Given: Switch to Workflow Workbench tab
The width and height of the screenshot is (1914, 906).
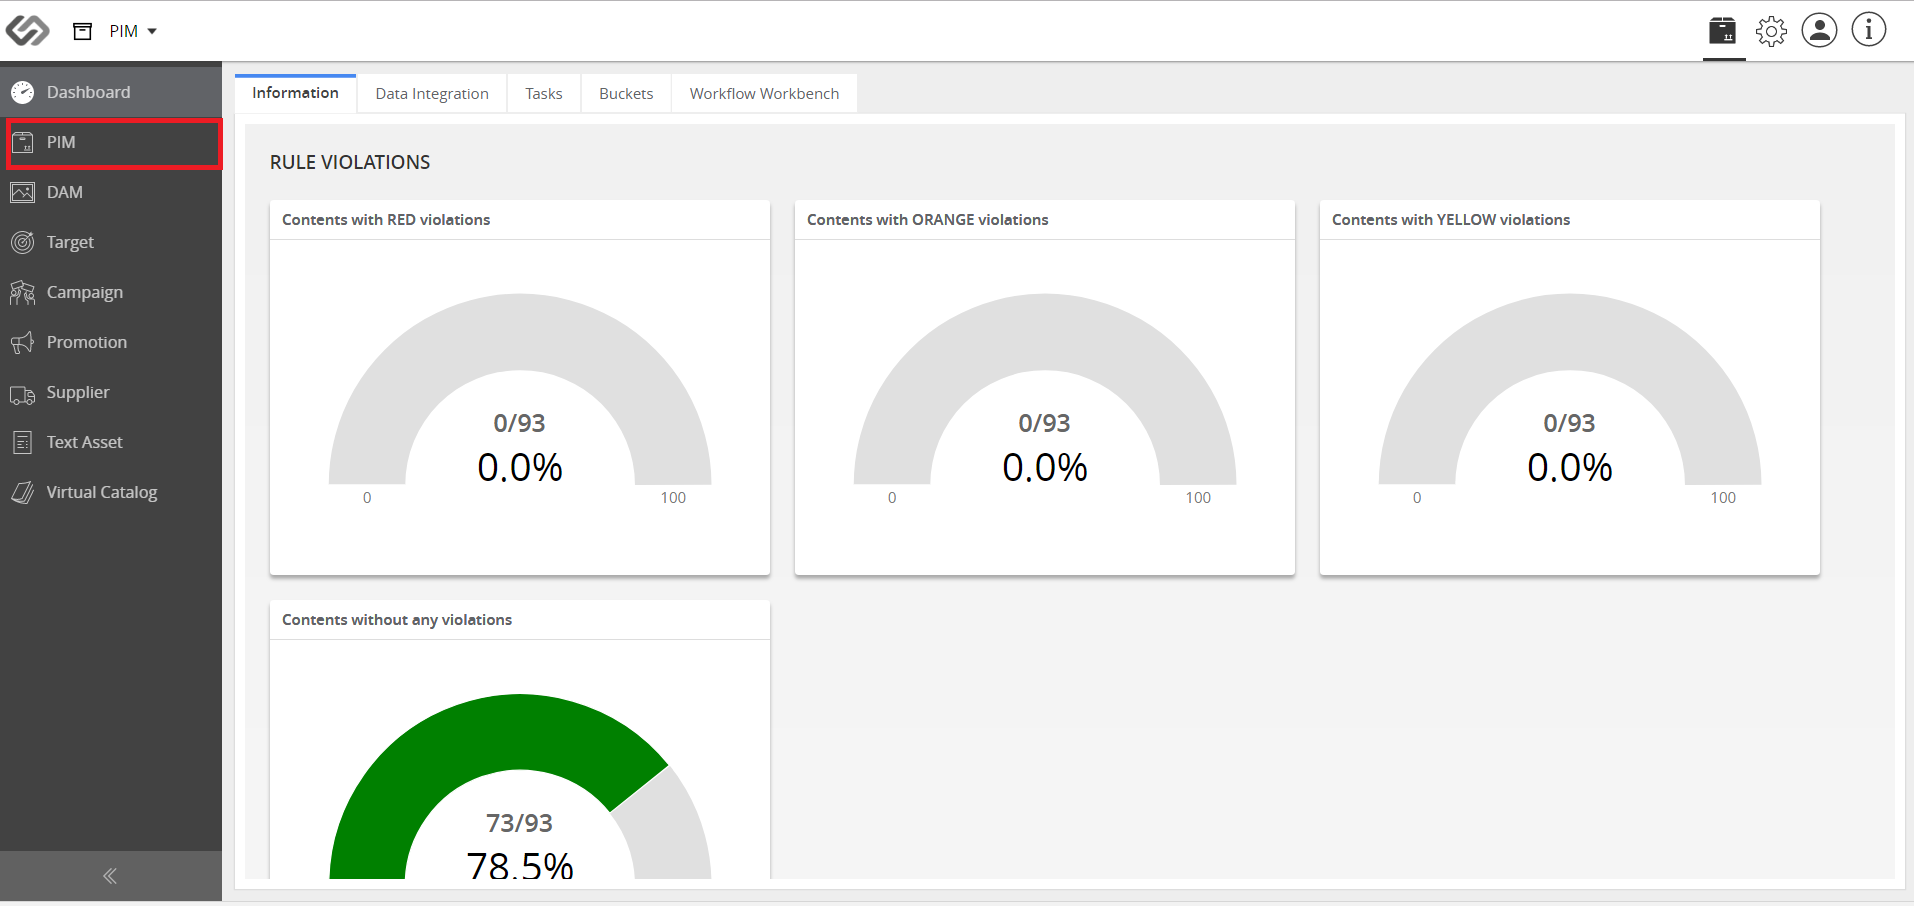Looking at the screenshot, I should coord(764,94).
